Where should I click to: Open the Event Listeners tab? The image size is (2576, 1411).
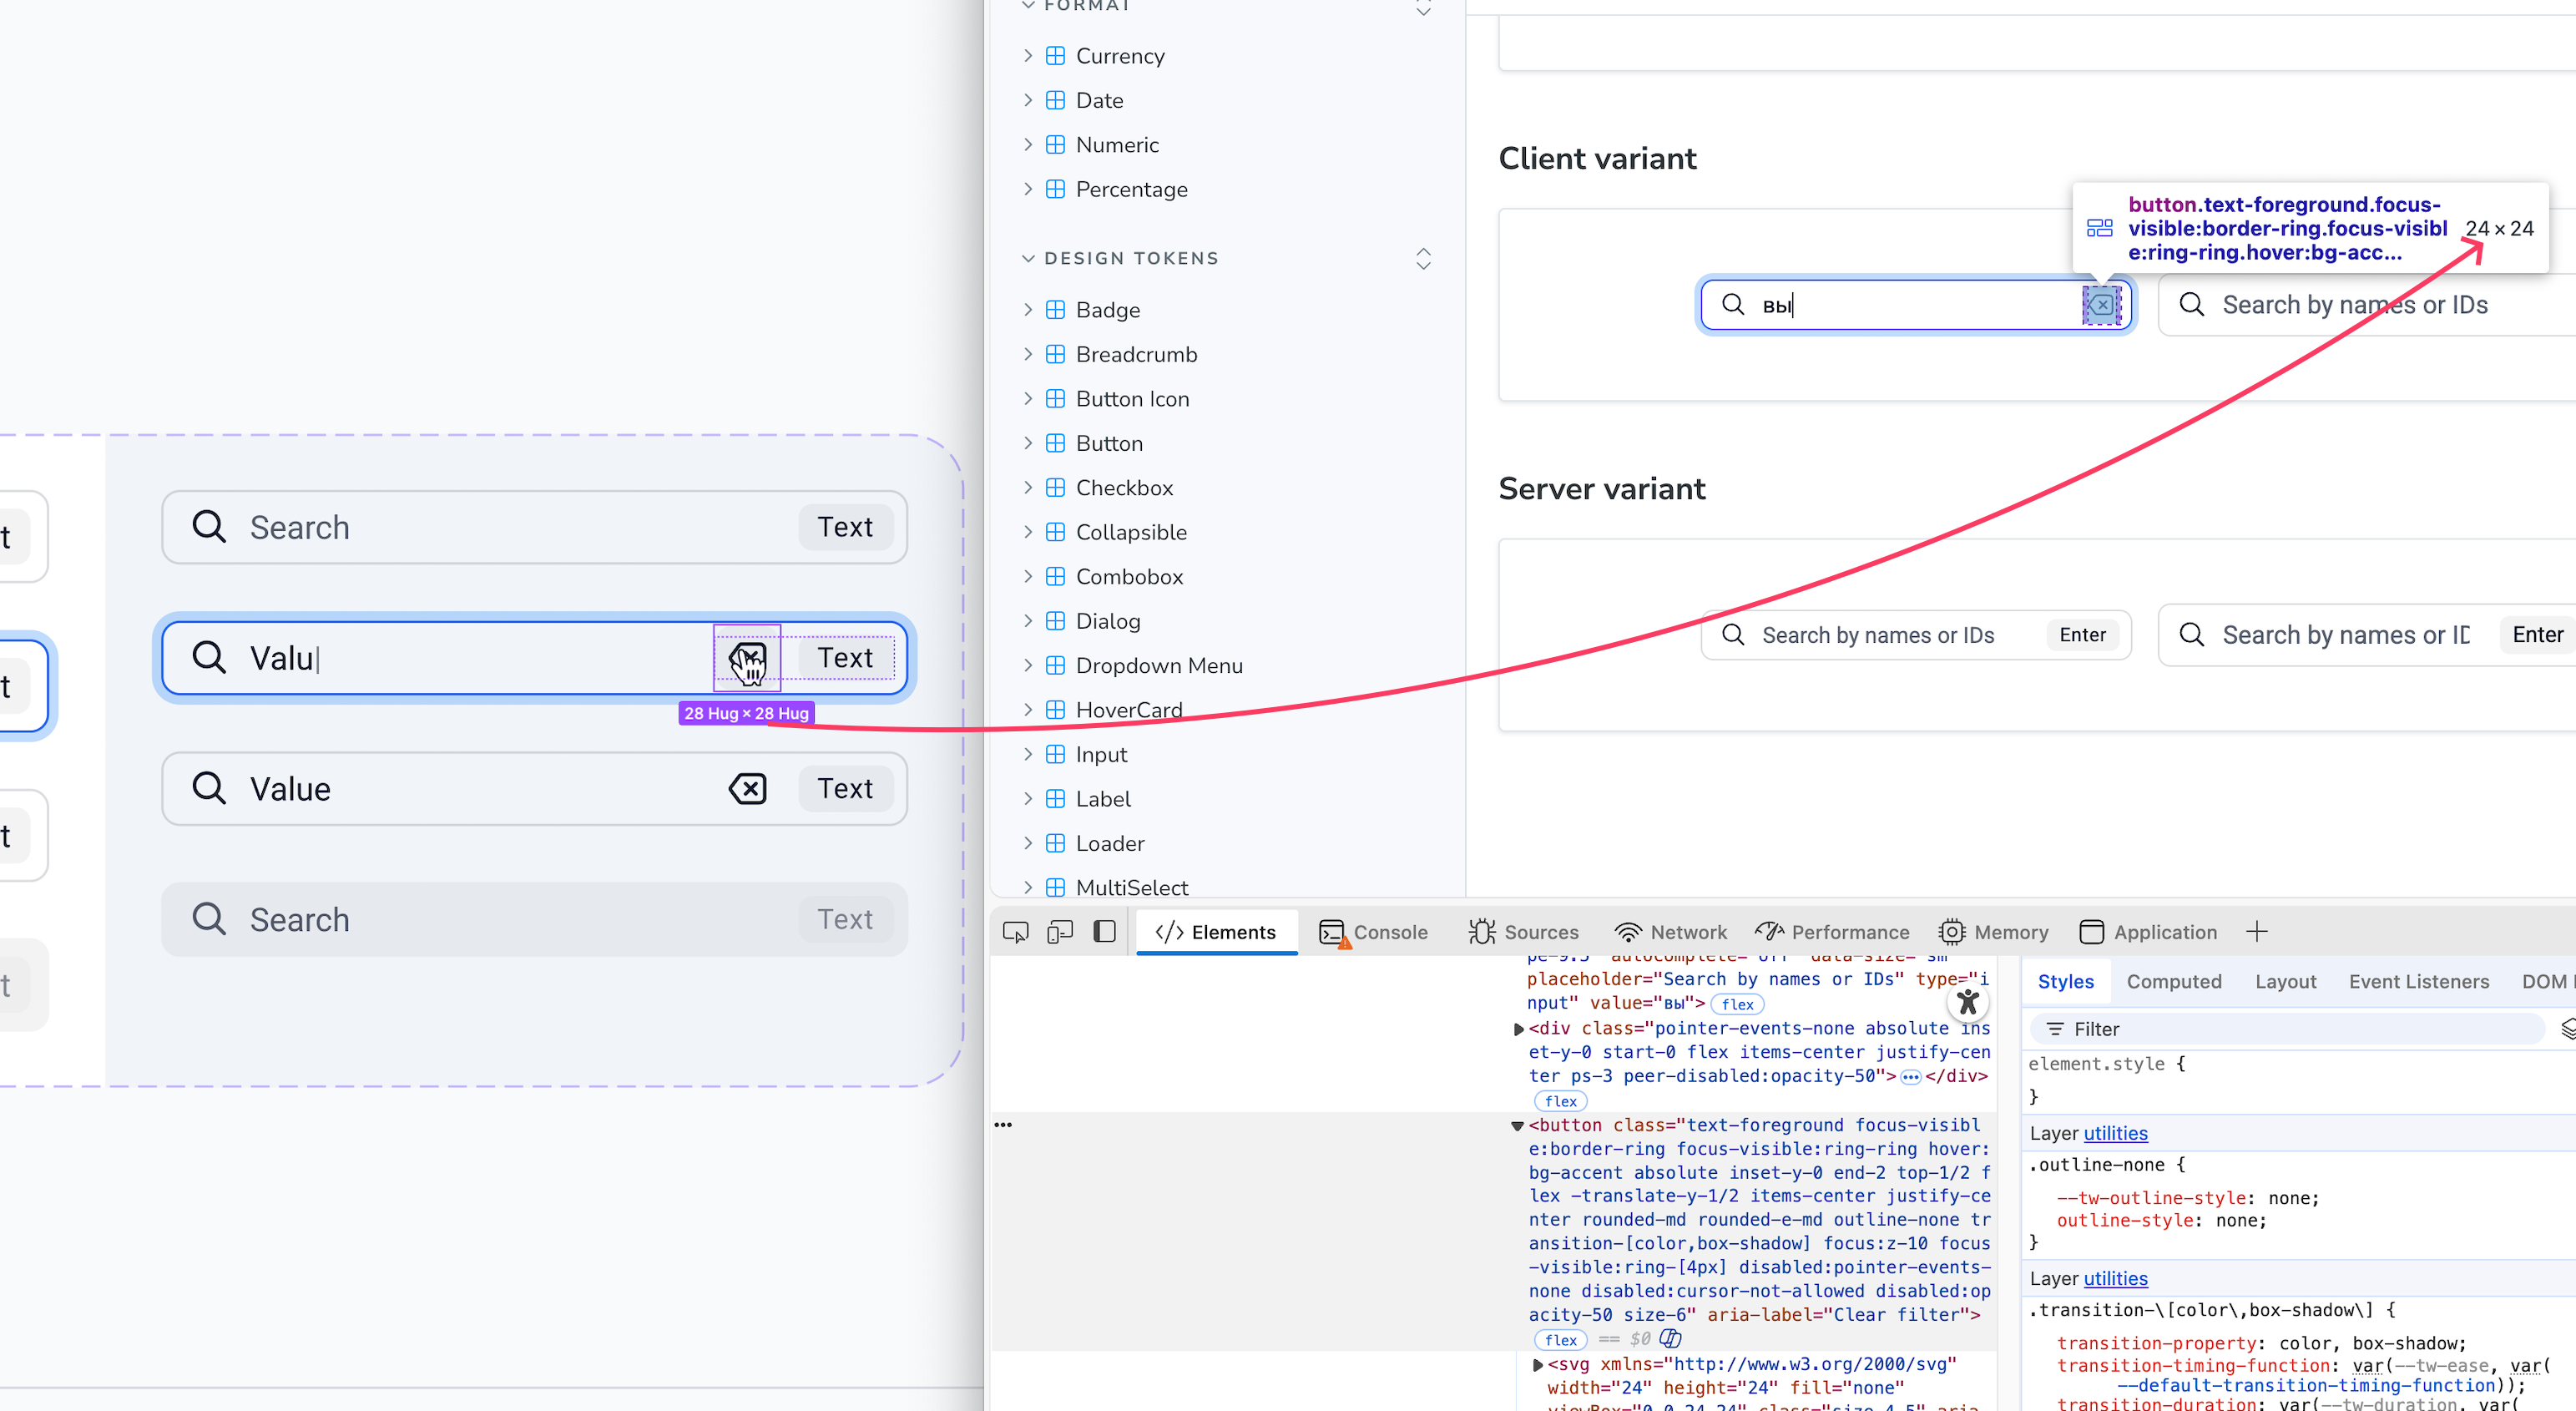pos(2418,982)
